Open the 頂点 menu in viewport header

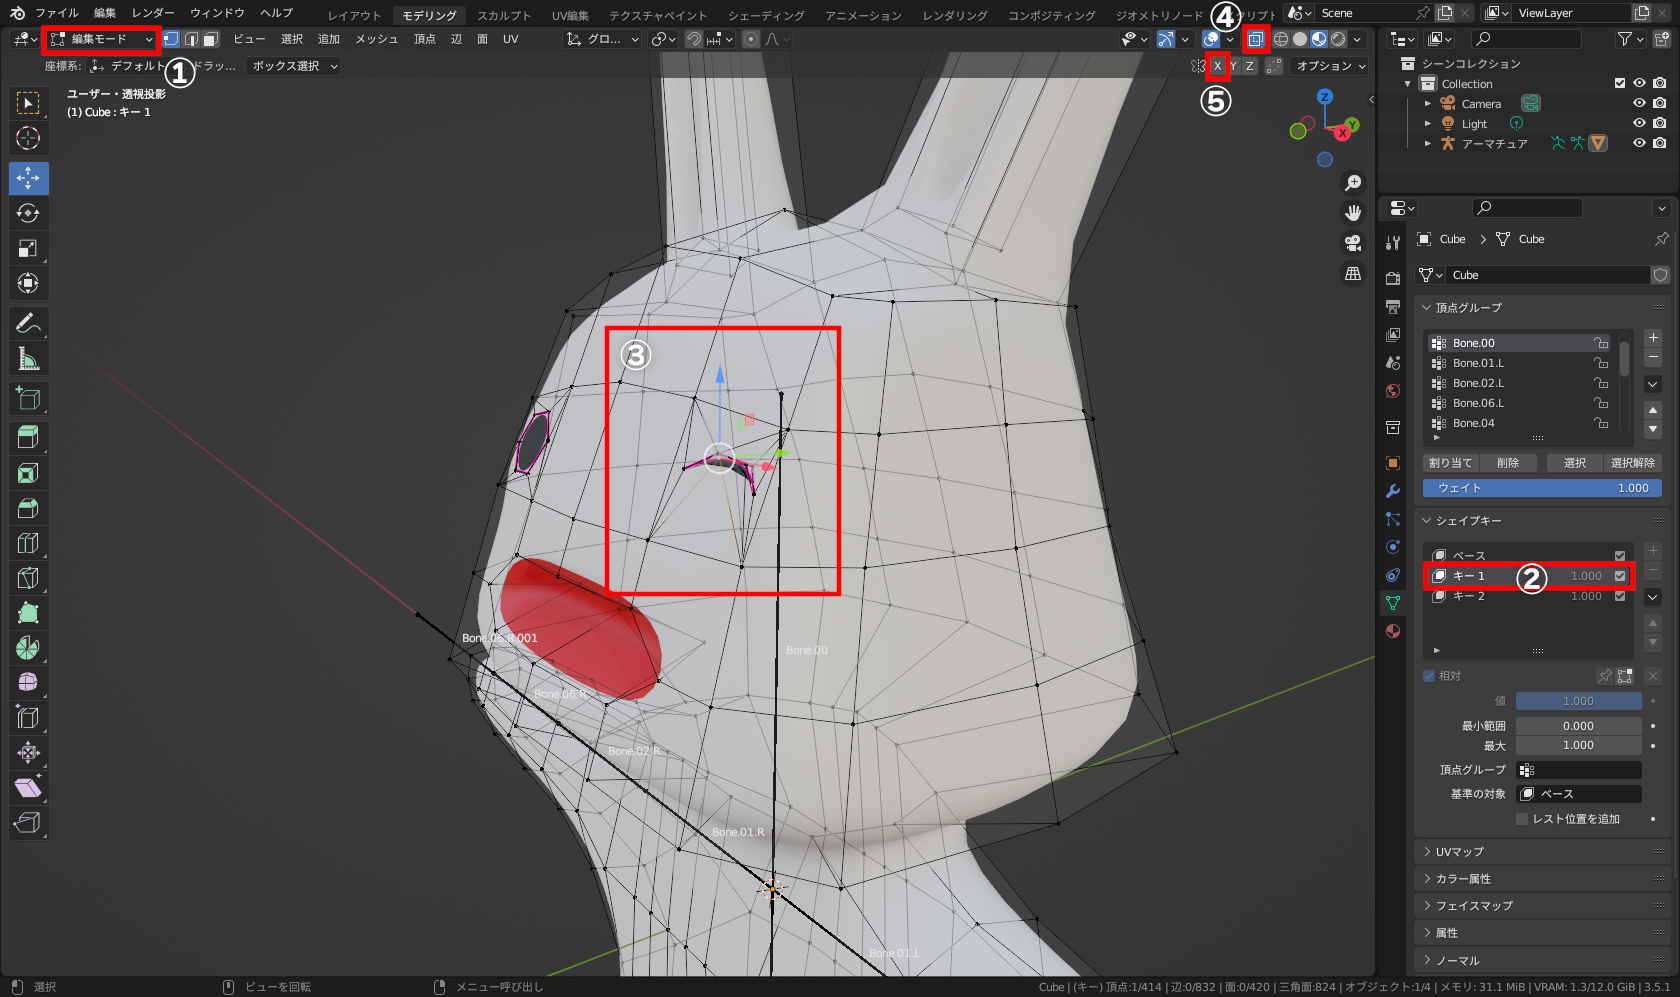[x=425, y=39]
